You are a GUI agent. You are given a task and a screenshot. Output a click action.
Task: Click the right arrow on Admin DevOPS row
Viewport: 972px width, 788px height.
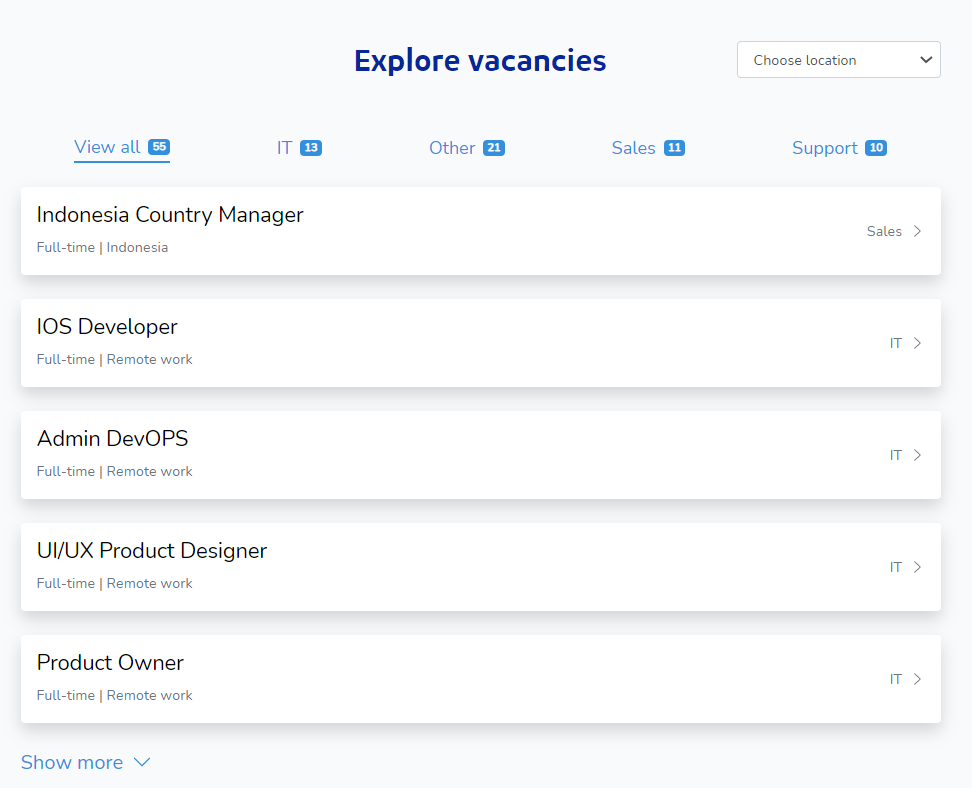917,455
